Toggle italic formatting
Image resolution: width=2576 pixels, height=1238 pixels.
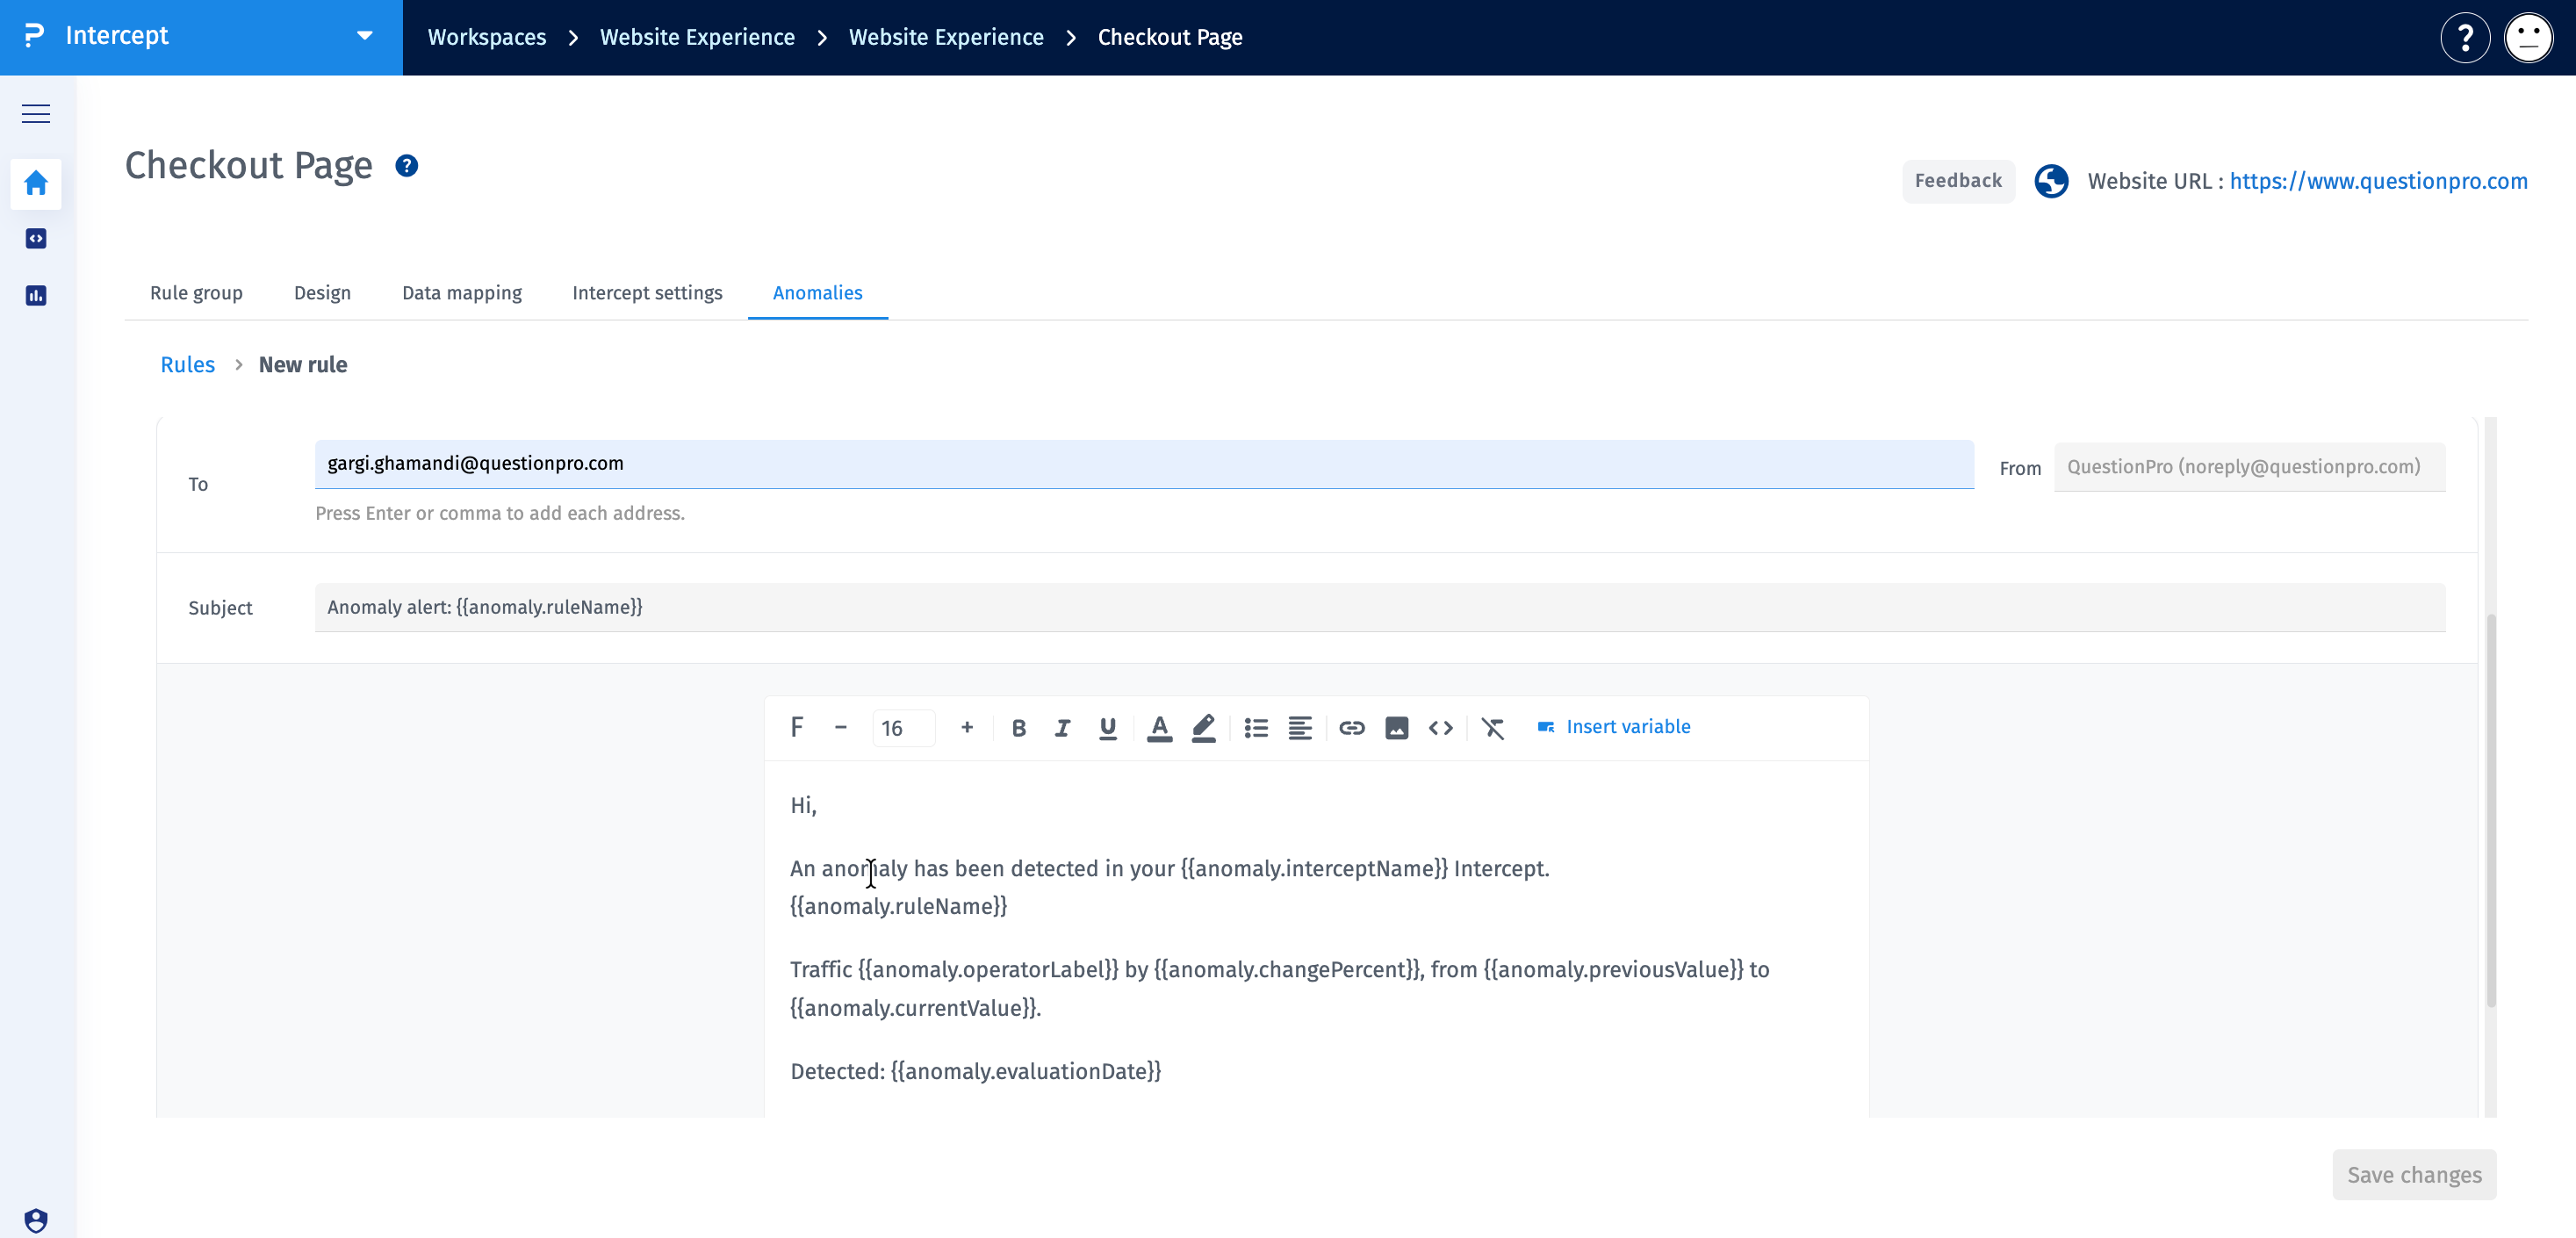click(x=1062, y=728)
